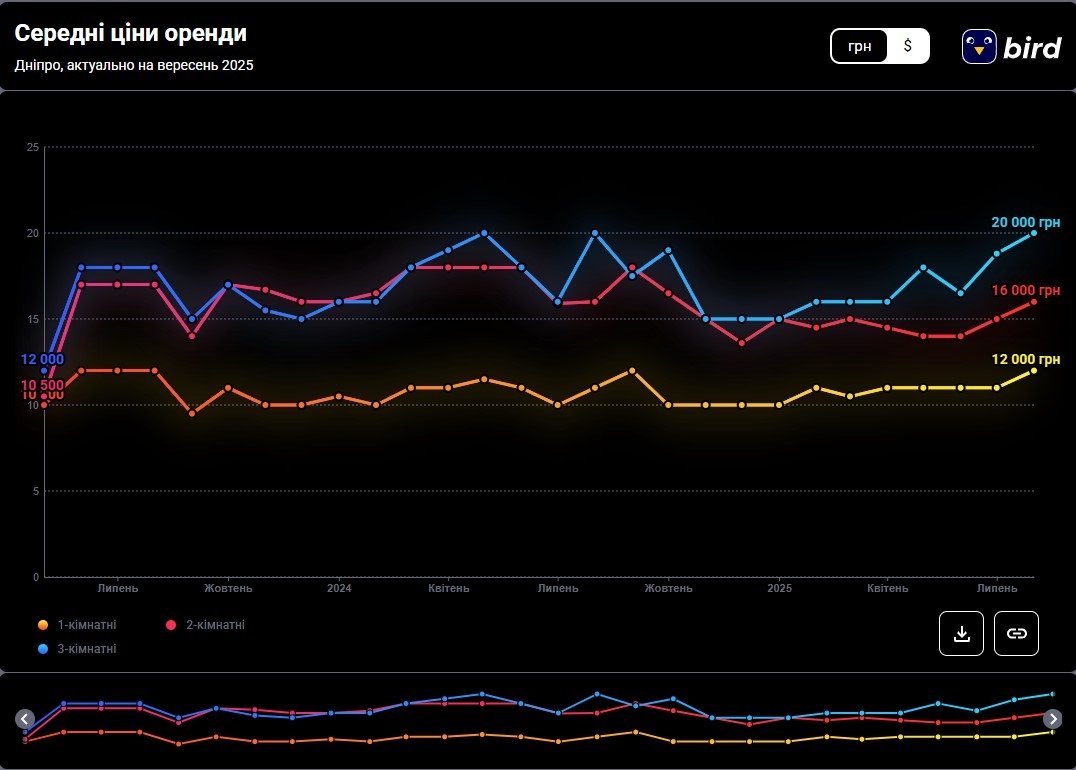Click the orange 1-кімнатні legend dot
Image resolution: width=1076 pixels, height=770 pixels.
tap(43, 625)
